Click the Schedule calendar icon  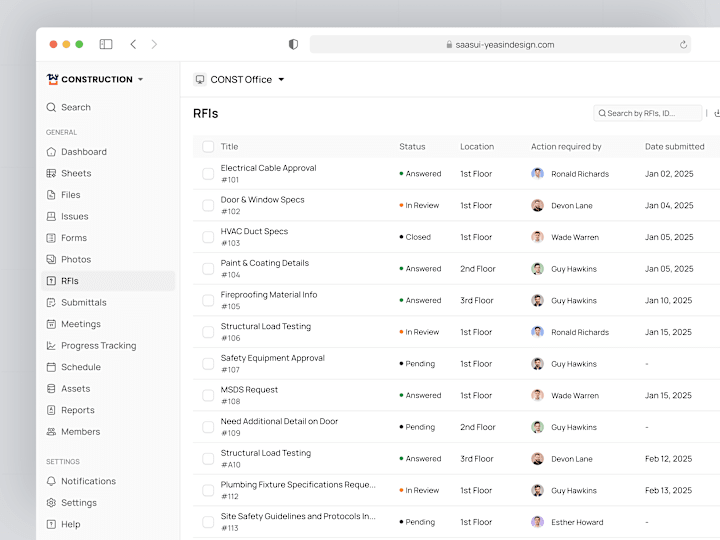click(x=51, y=367)
